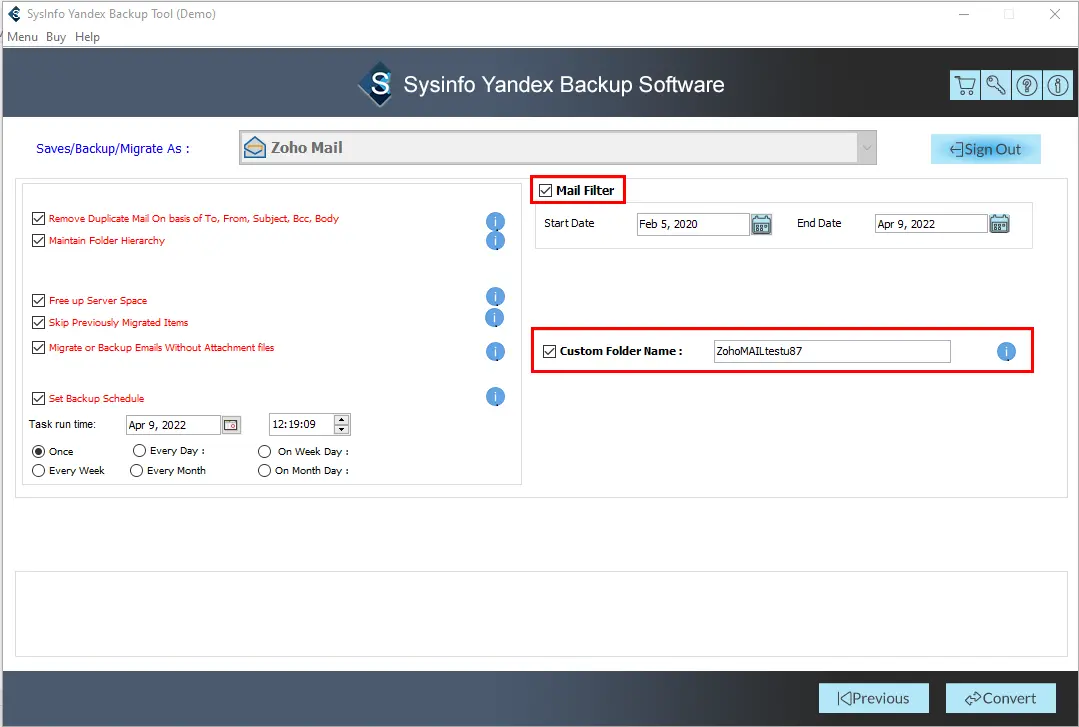This screenshot has width=1079, height=727.
Task: Disable Free up Server Space option
Action: coord(39,300)
